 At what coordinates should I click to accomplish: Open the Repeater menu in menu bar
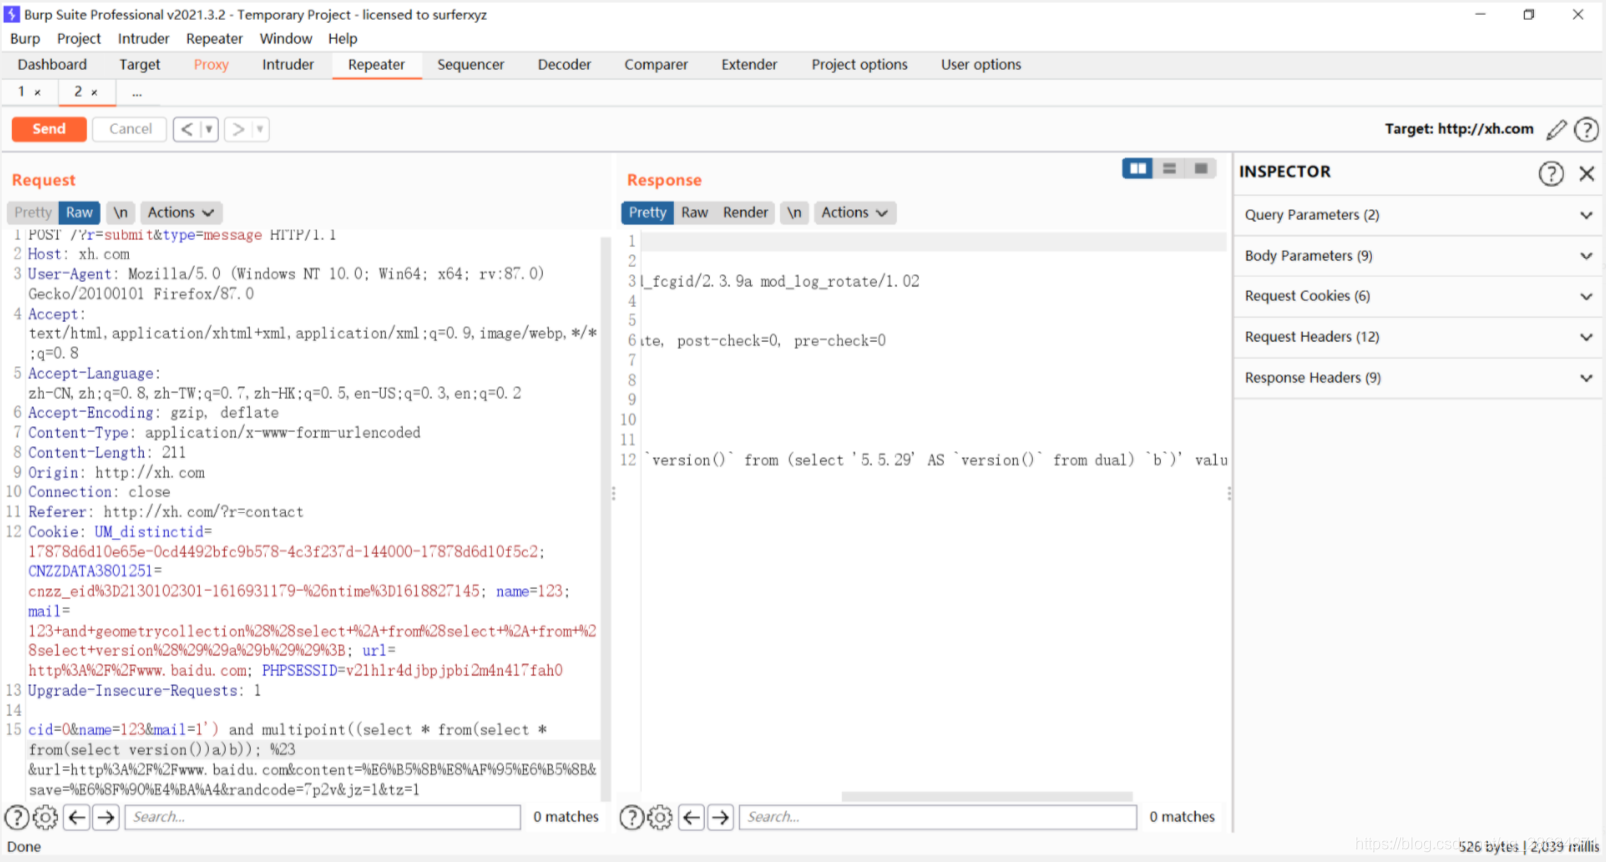pyautogui.click(x=214, y=39)
